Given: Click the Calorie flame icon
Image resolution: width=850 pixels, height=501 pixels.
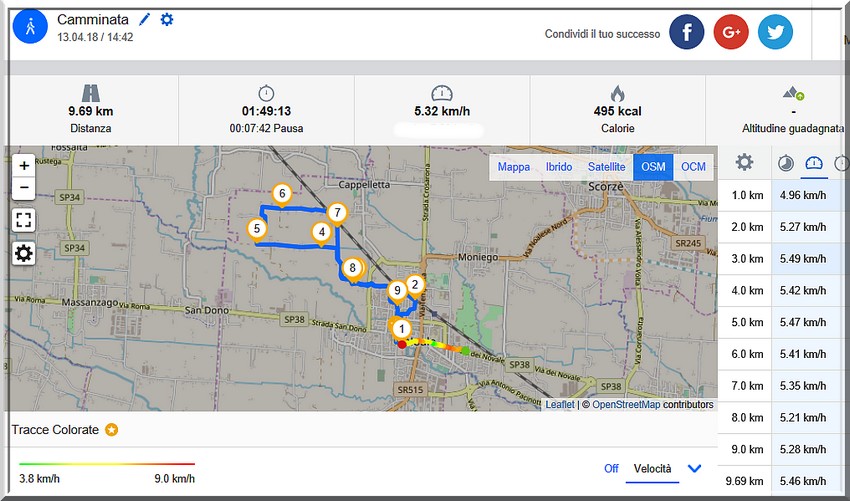Looking at the screenshot, I should click(617, 93).
